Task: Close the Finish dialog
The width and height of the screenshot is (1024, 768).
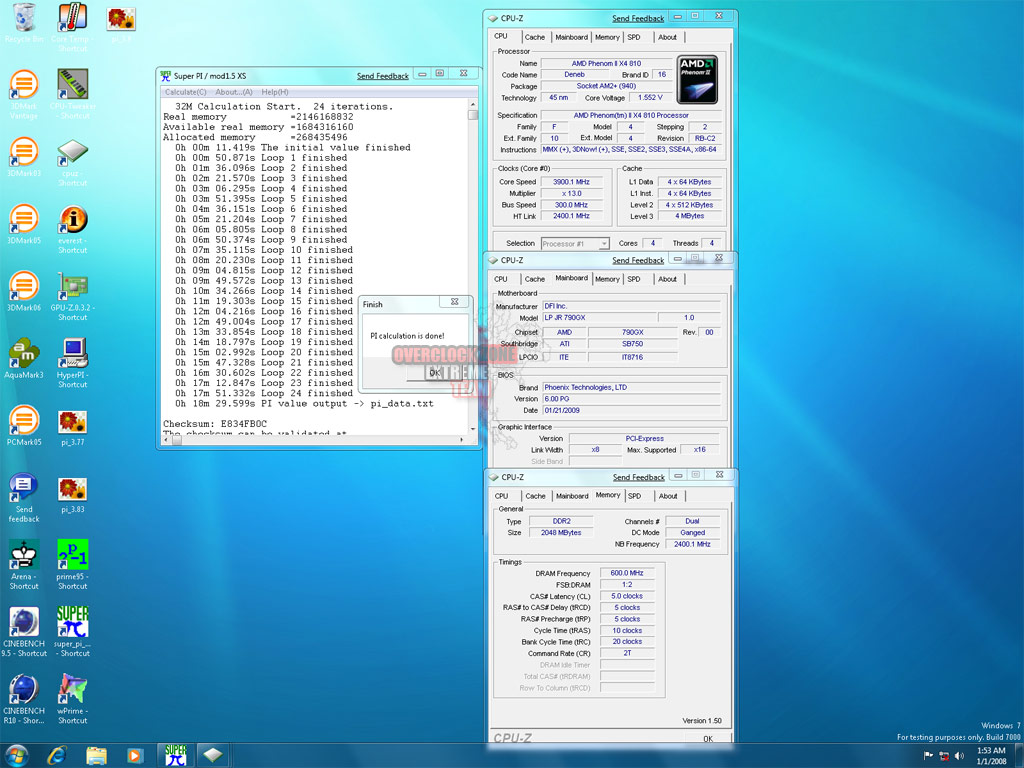Action: (455, 302)
